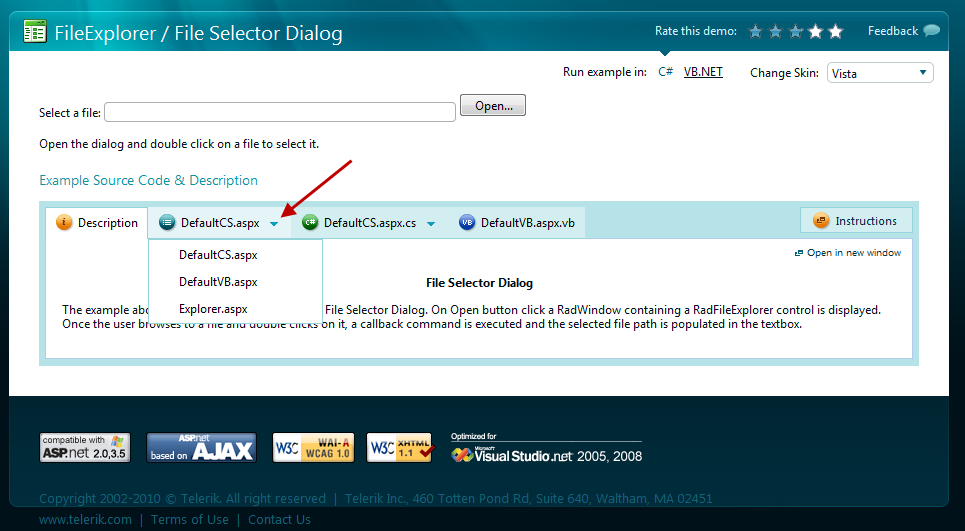Click the ASP.net compatible badge
The height and width of the screenshot is (531, 965).
click(85, 447)
